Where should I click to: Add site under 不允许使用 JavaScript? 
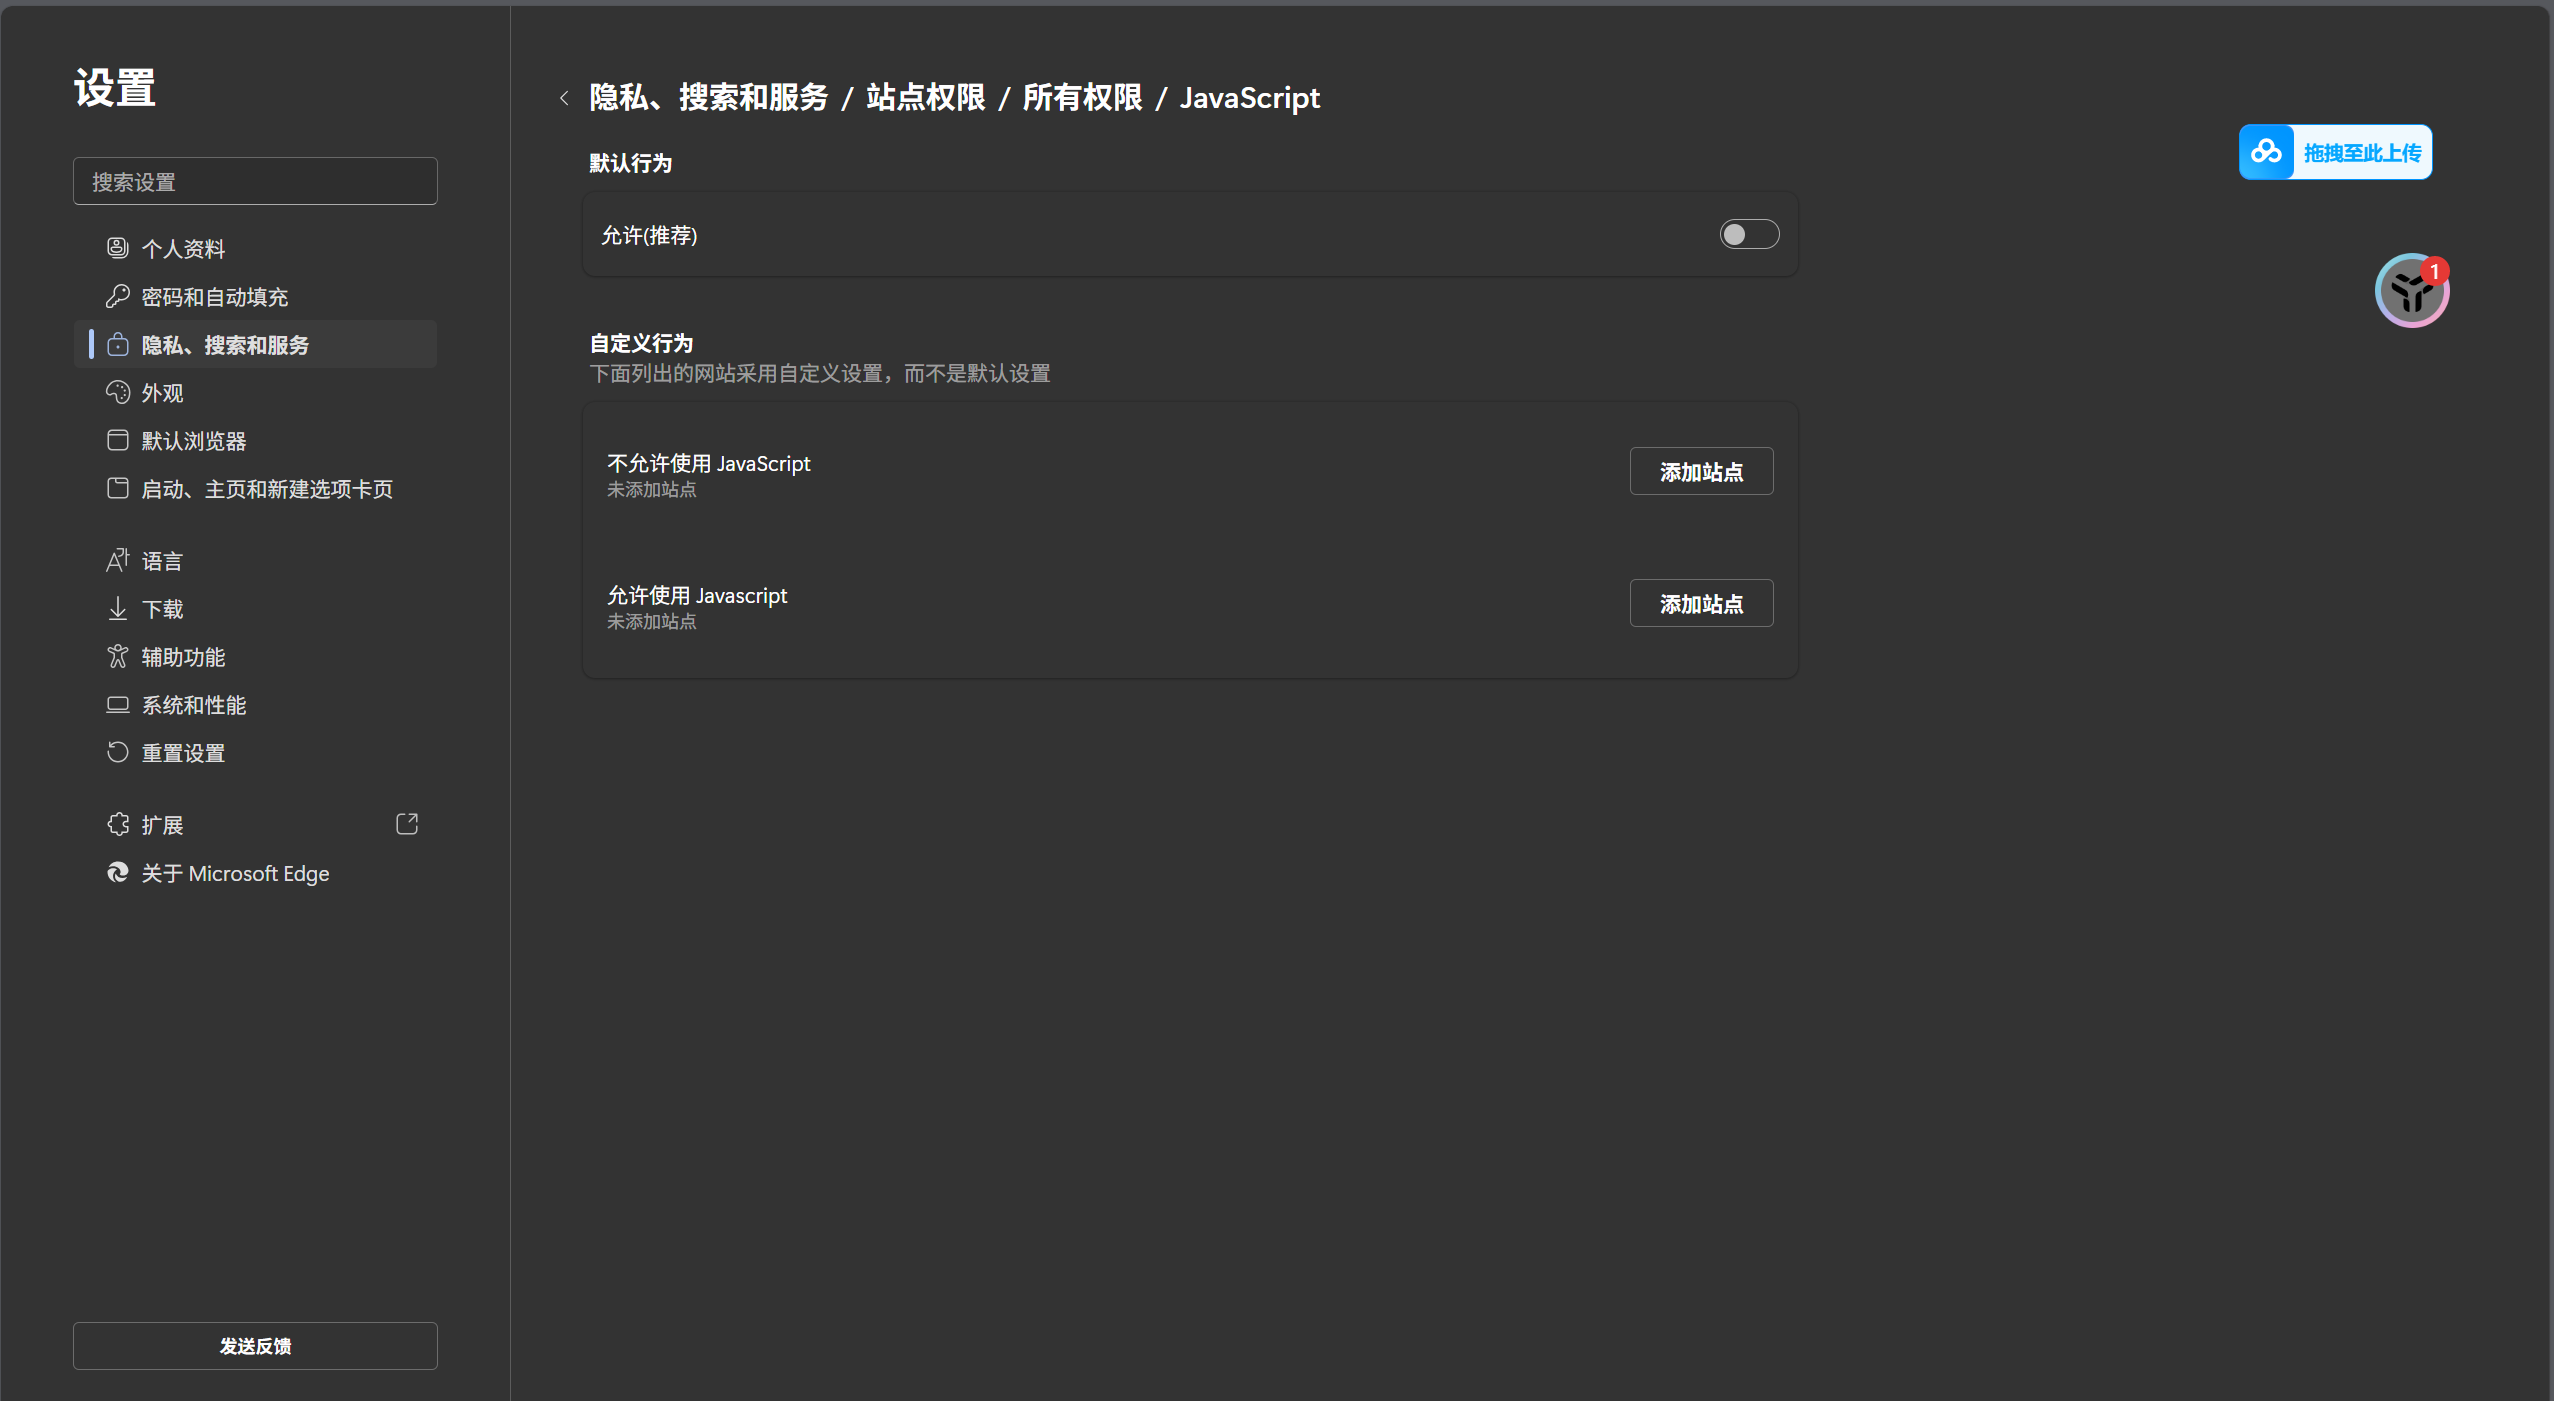[1700, 471]
